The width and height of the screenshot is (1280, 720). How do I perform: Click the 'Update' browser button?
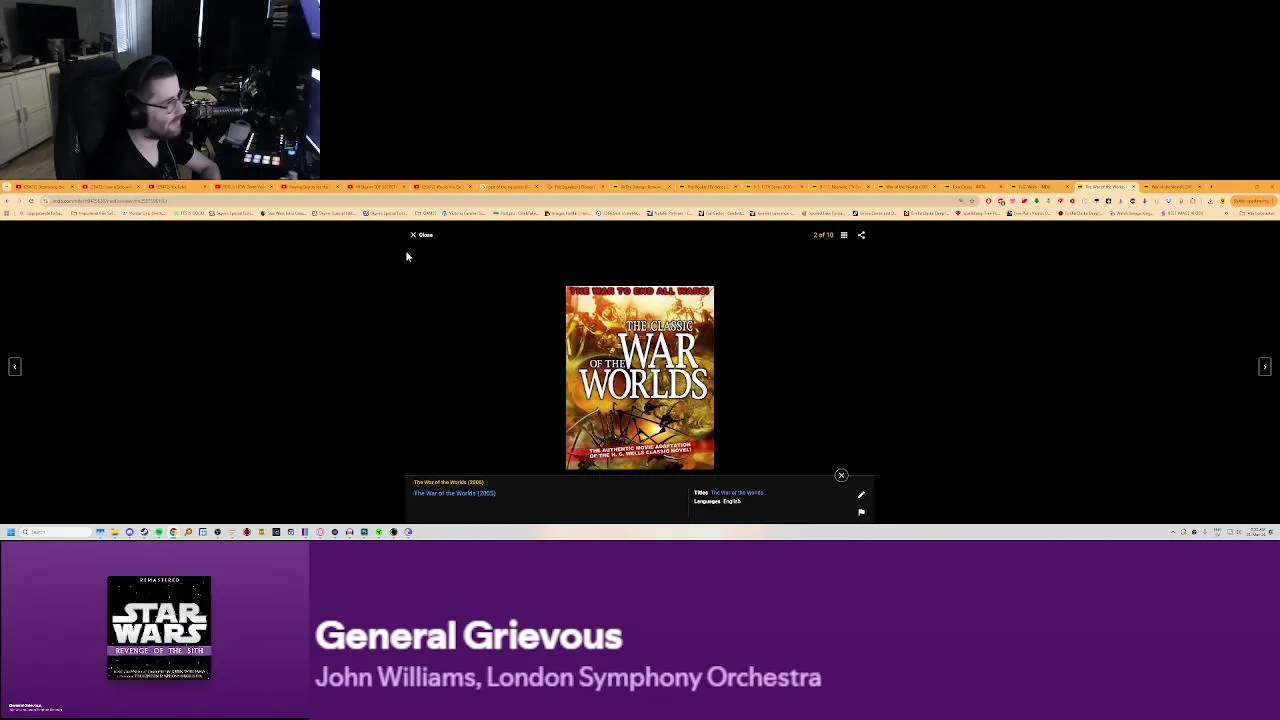1253,201
